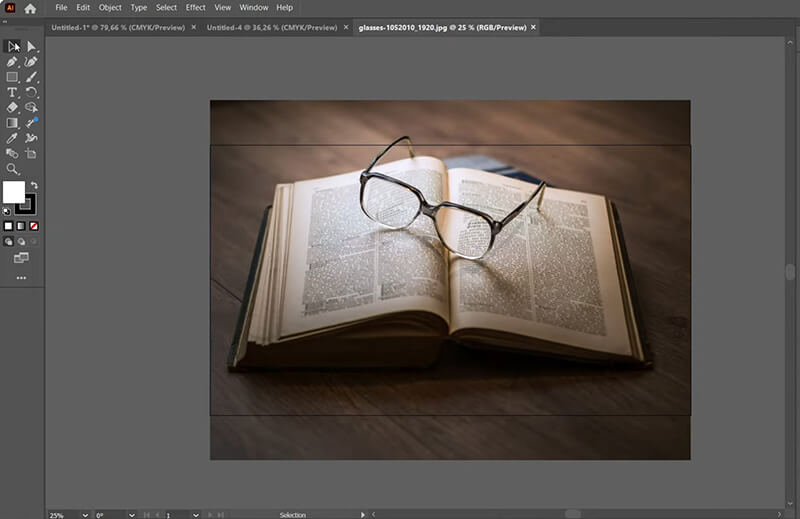This screenshot has width=800, height=519.
Task: Collapse the toolbar double-arrow at panel top
Action: (5, 22)
